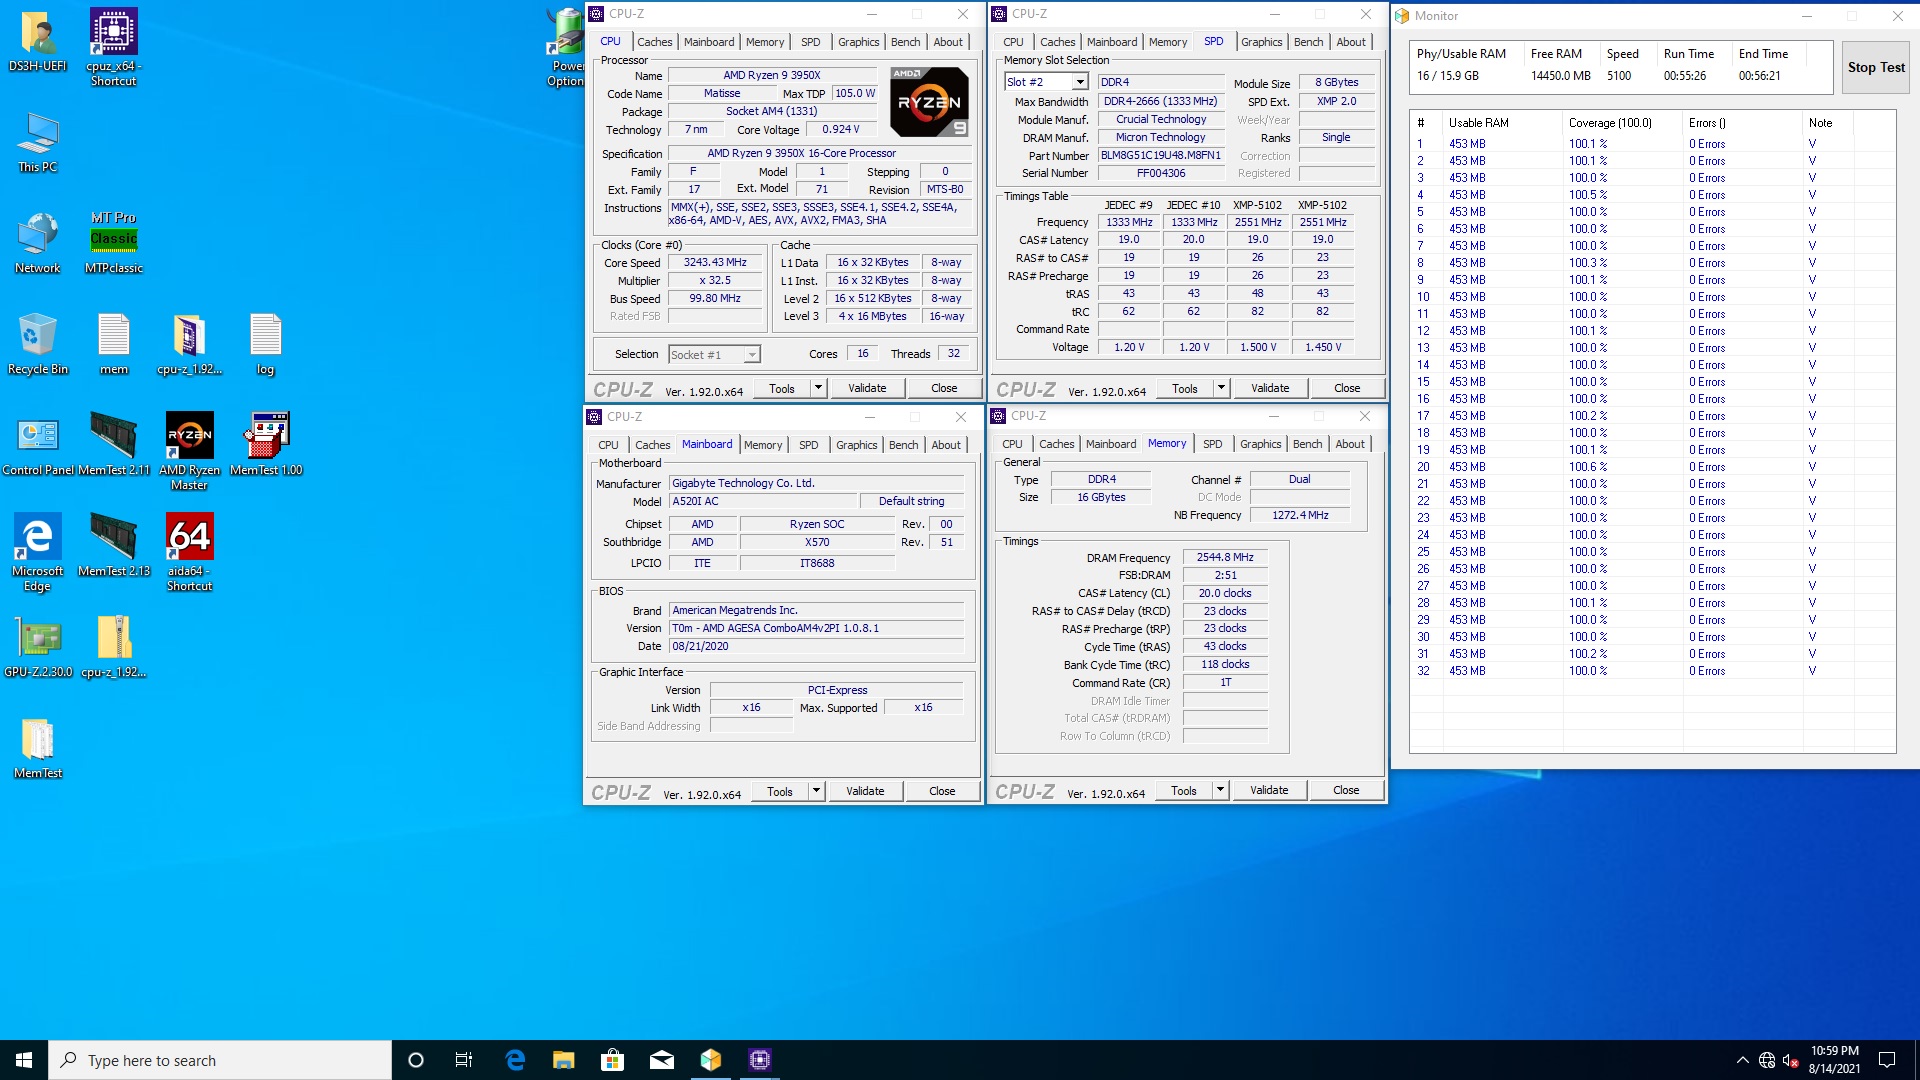
Task: Open the DS3H-UEFI desktop folder icon
Action: 38,40
